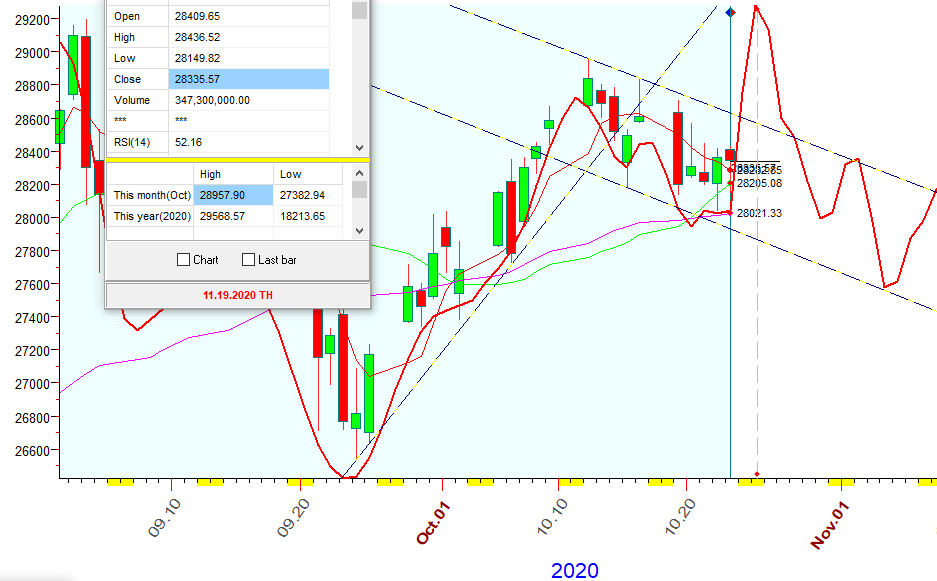The height and width of the screenshot is (581, 937).
Task: Click the blue diamond marker atop the vertical line
Action: click(730, 12)
